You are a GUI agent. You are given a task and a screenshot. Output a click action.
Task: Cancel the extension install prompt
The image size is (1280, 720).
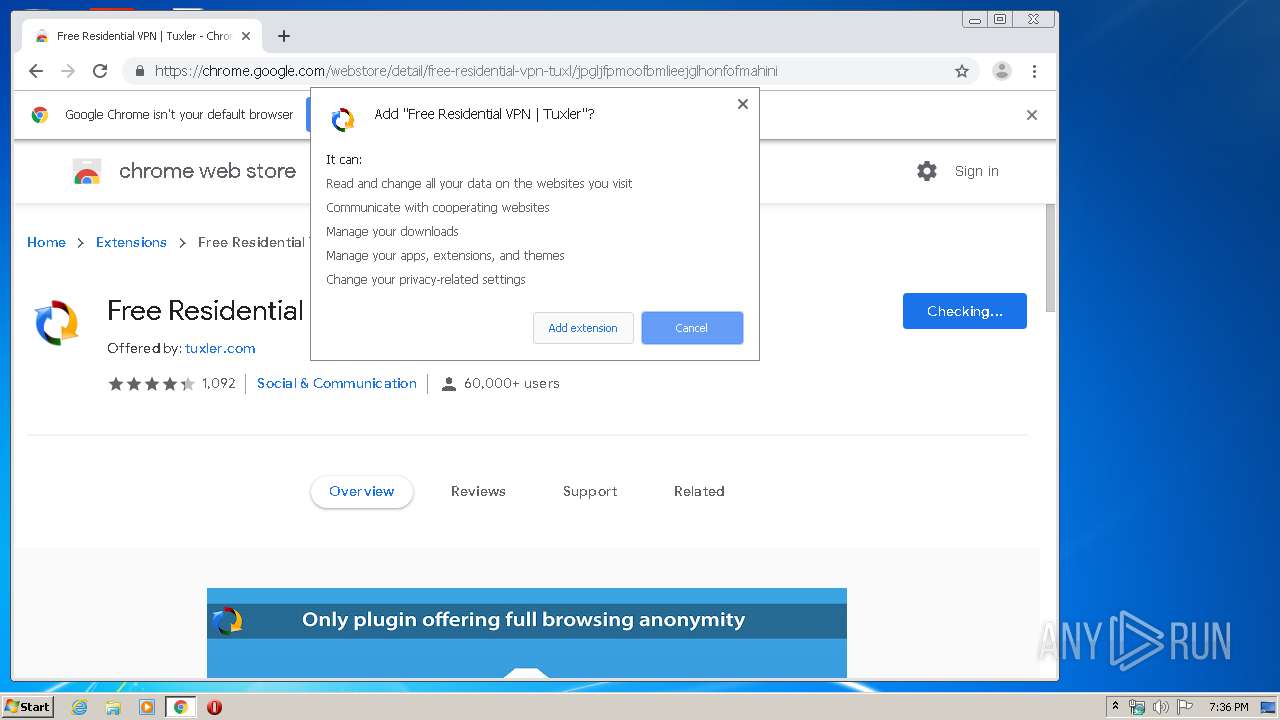point(692,328)
